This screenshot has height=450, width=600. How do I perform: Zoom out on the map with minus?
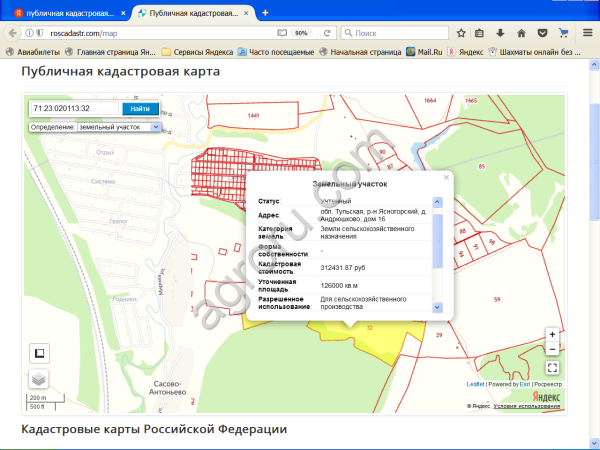[x=552, y=349]
